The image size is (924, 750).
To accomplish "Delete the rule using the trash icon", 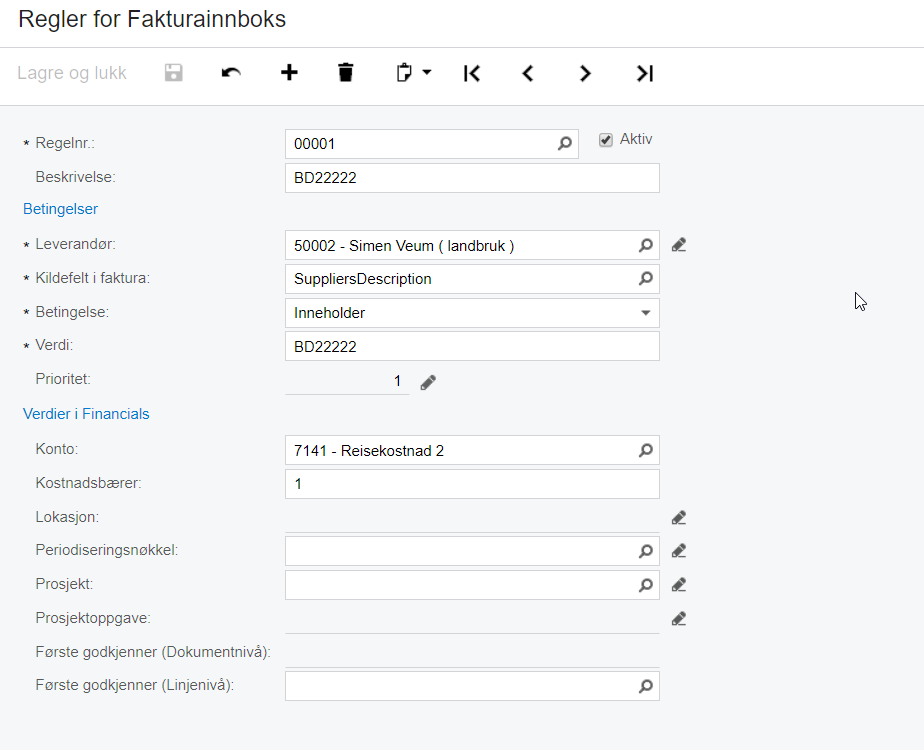I will (346, 73).
